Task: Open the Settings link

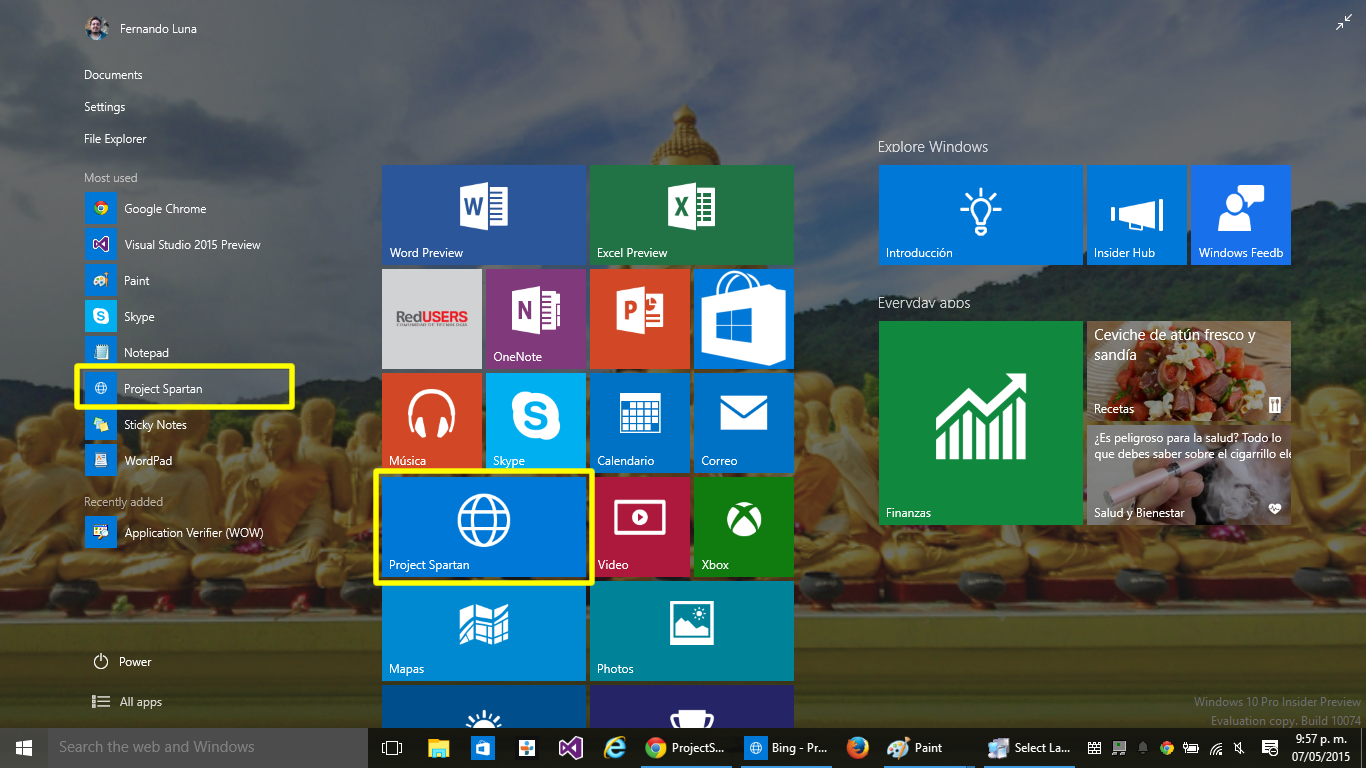Action: tap(105, 107)
